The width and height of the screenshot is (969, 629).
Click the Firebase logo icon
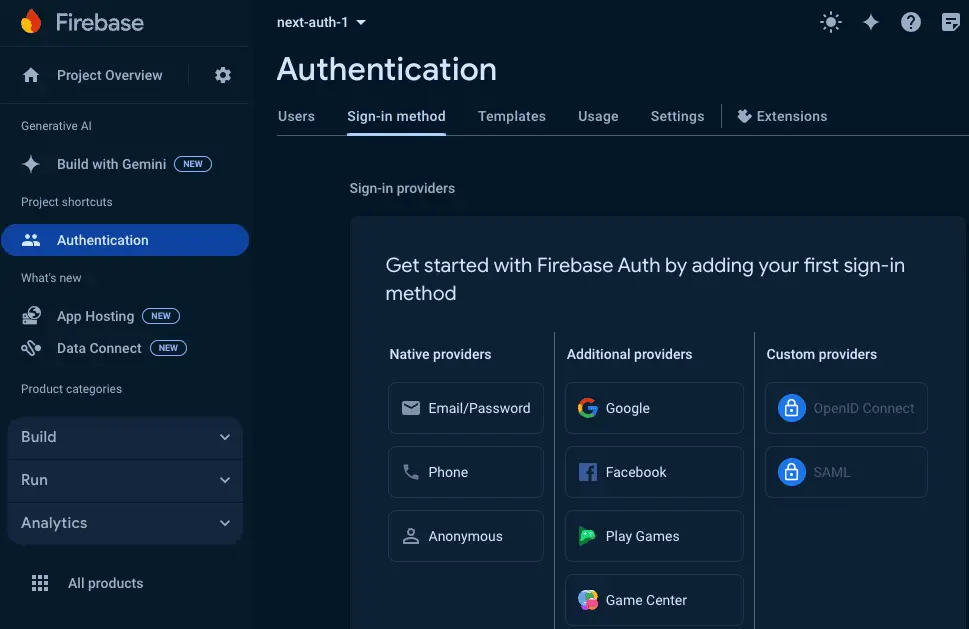pos(31,22)
